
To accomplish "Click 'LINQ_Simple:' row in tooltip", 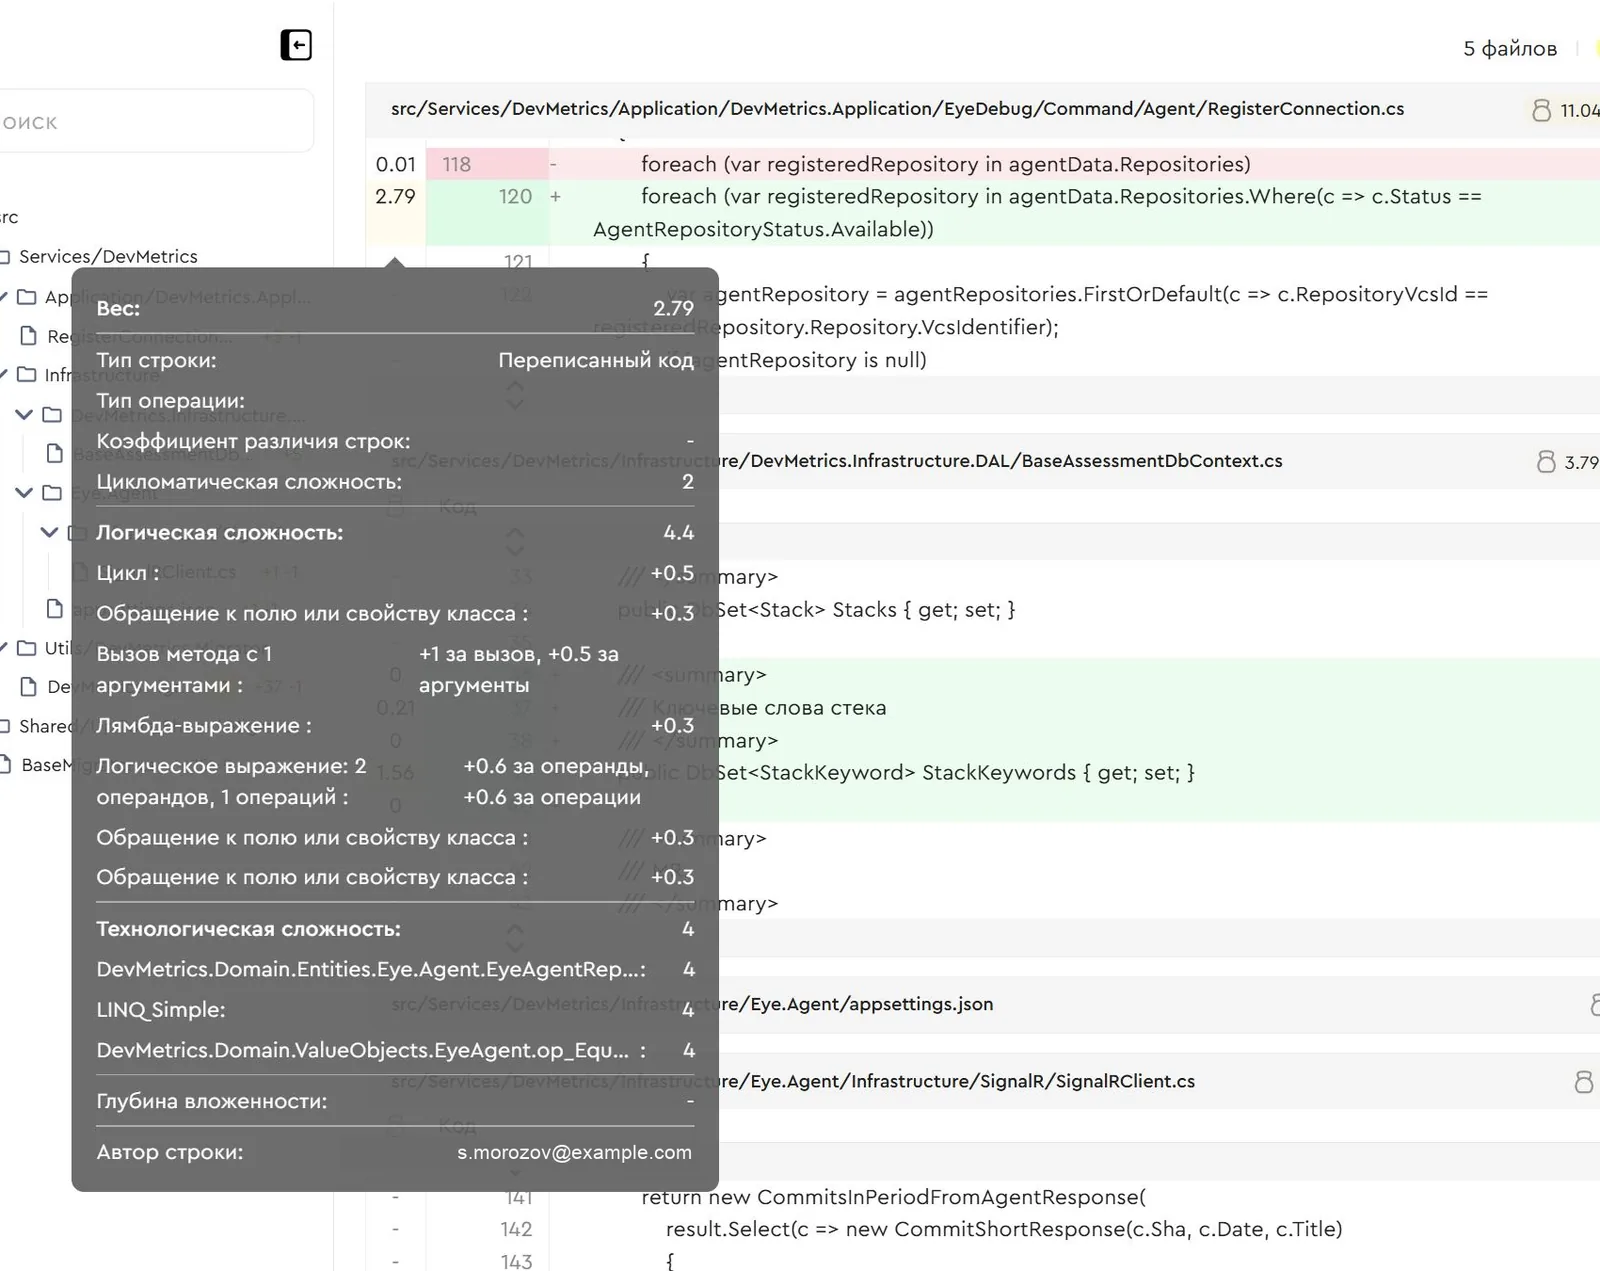I will [395, 1010].
